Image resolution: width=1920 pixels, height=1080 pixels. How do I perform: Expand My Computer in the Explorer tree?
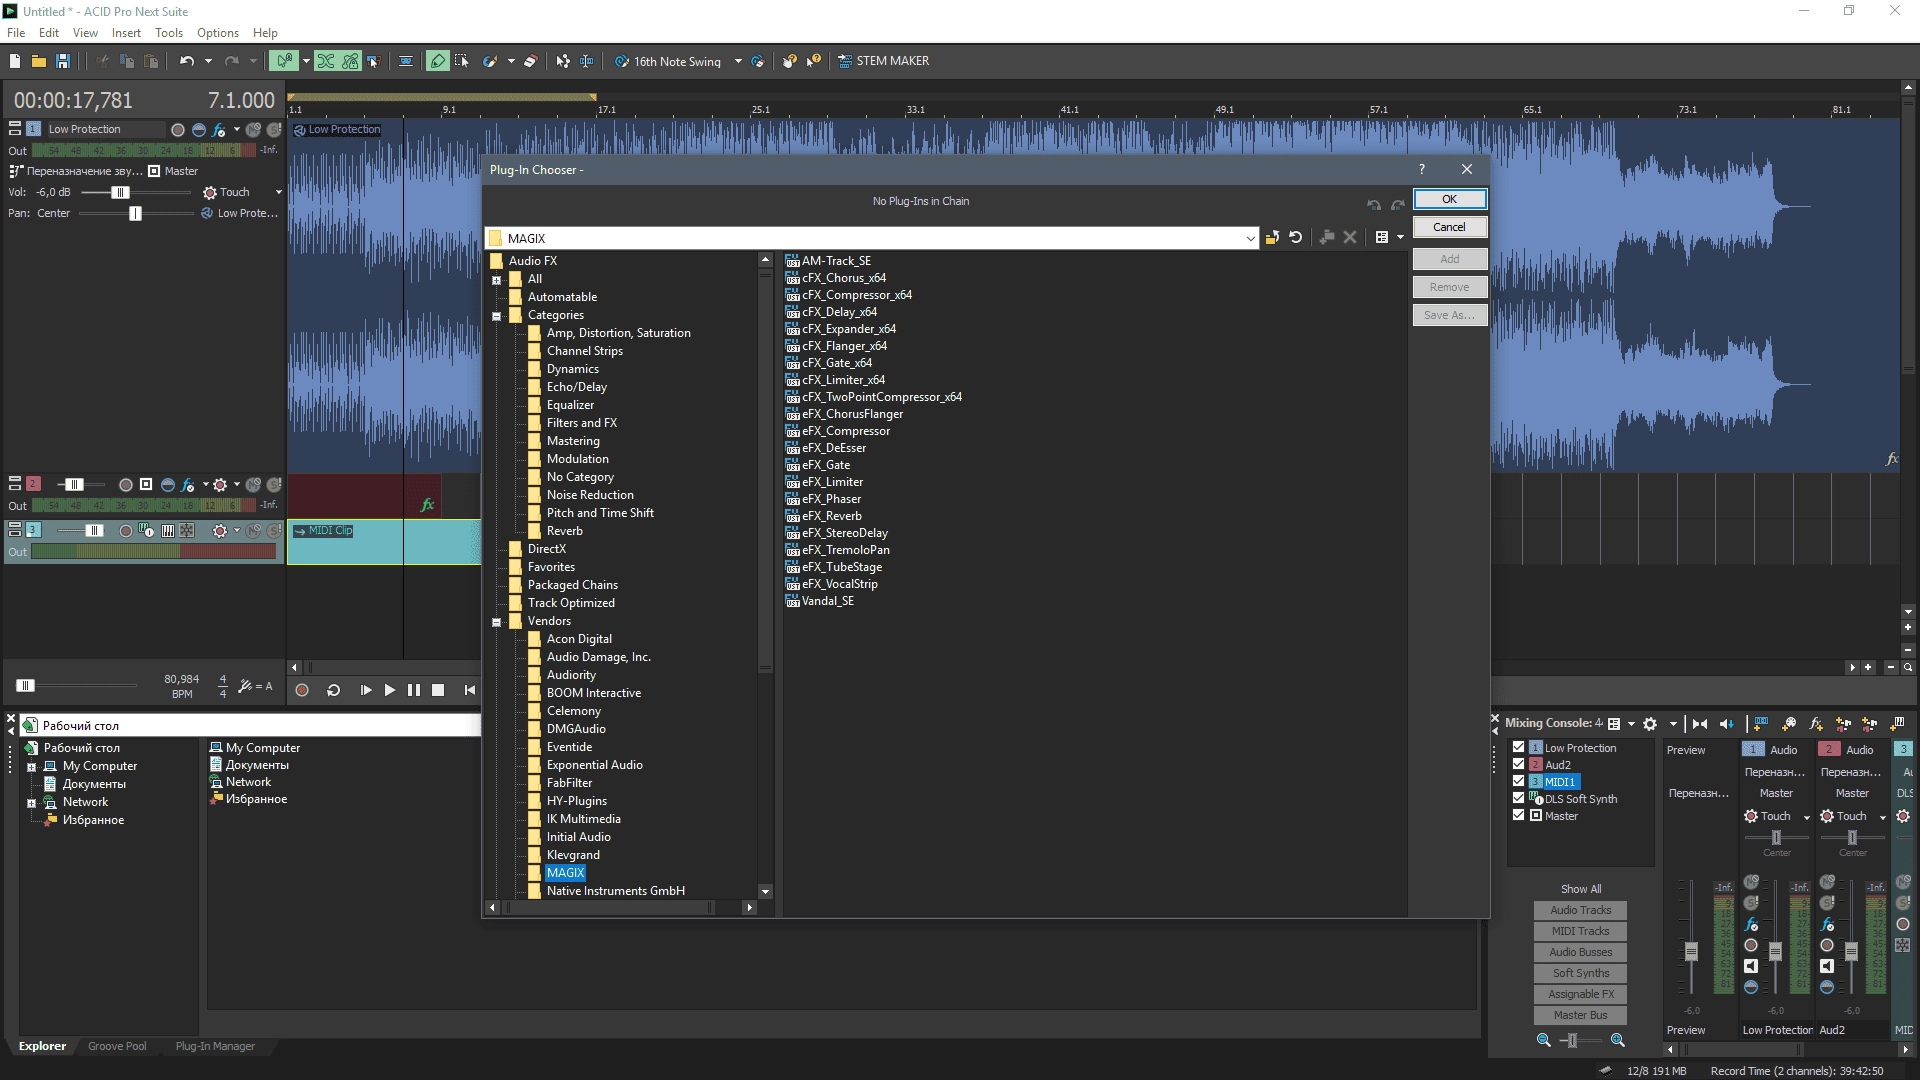(x=31, y=767)
